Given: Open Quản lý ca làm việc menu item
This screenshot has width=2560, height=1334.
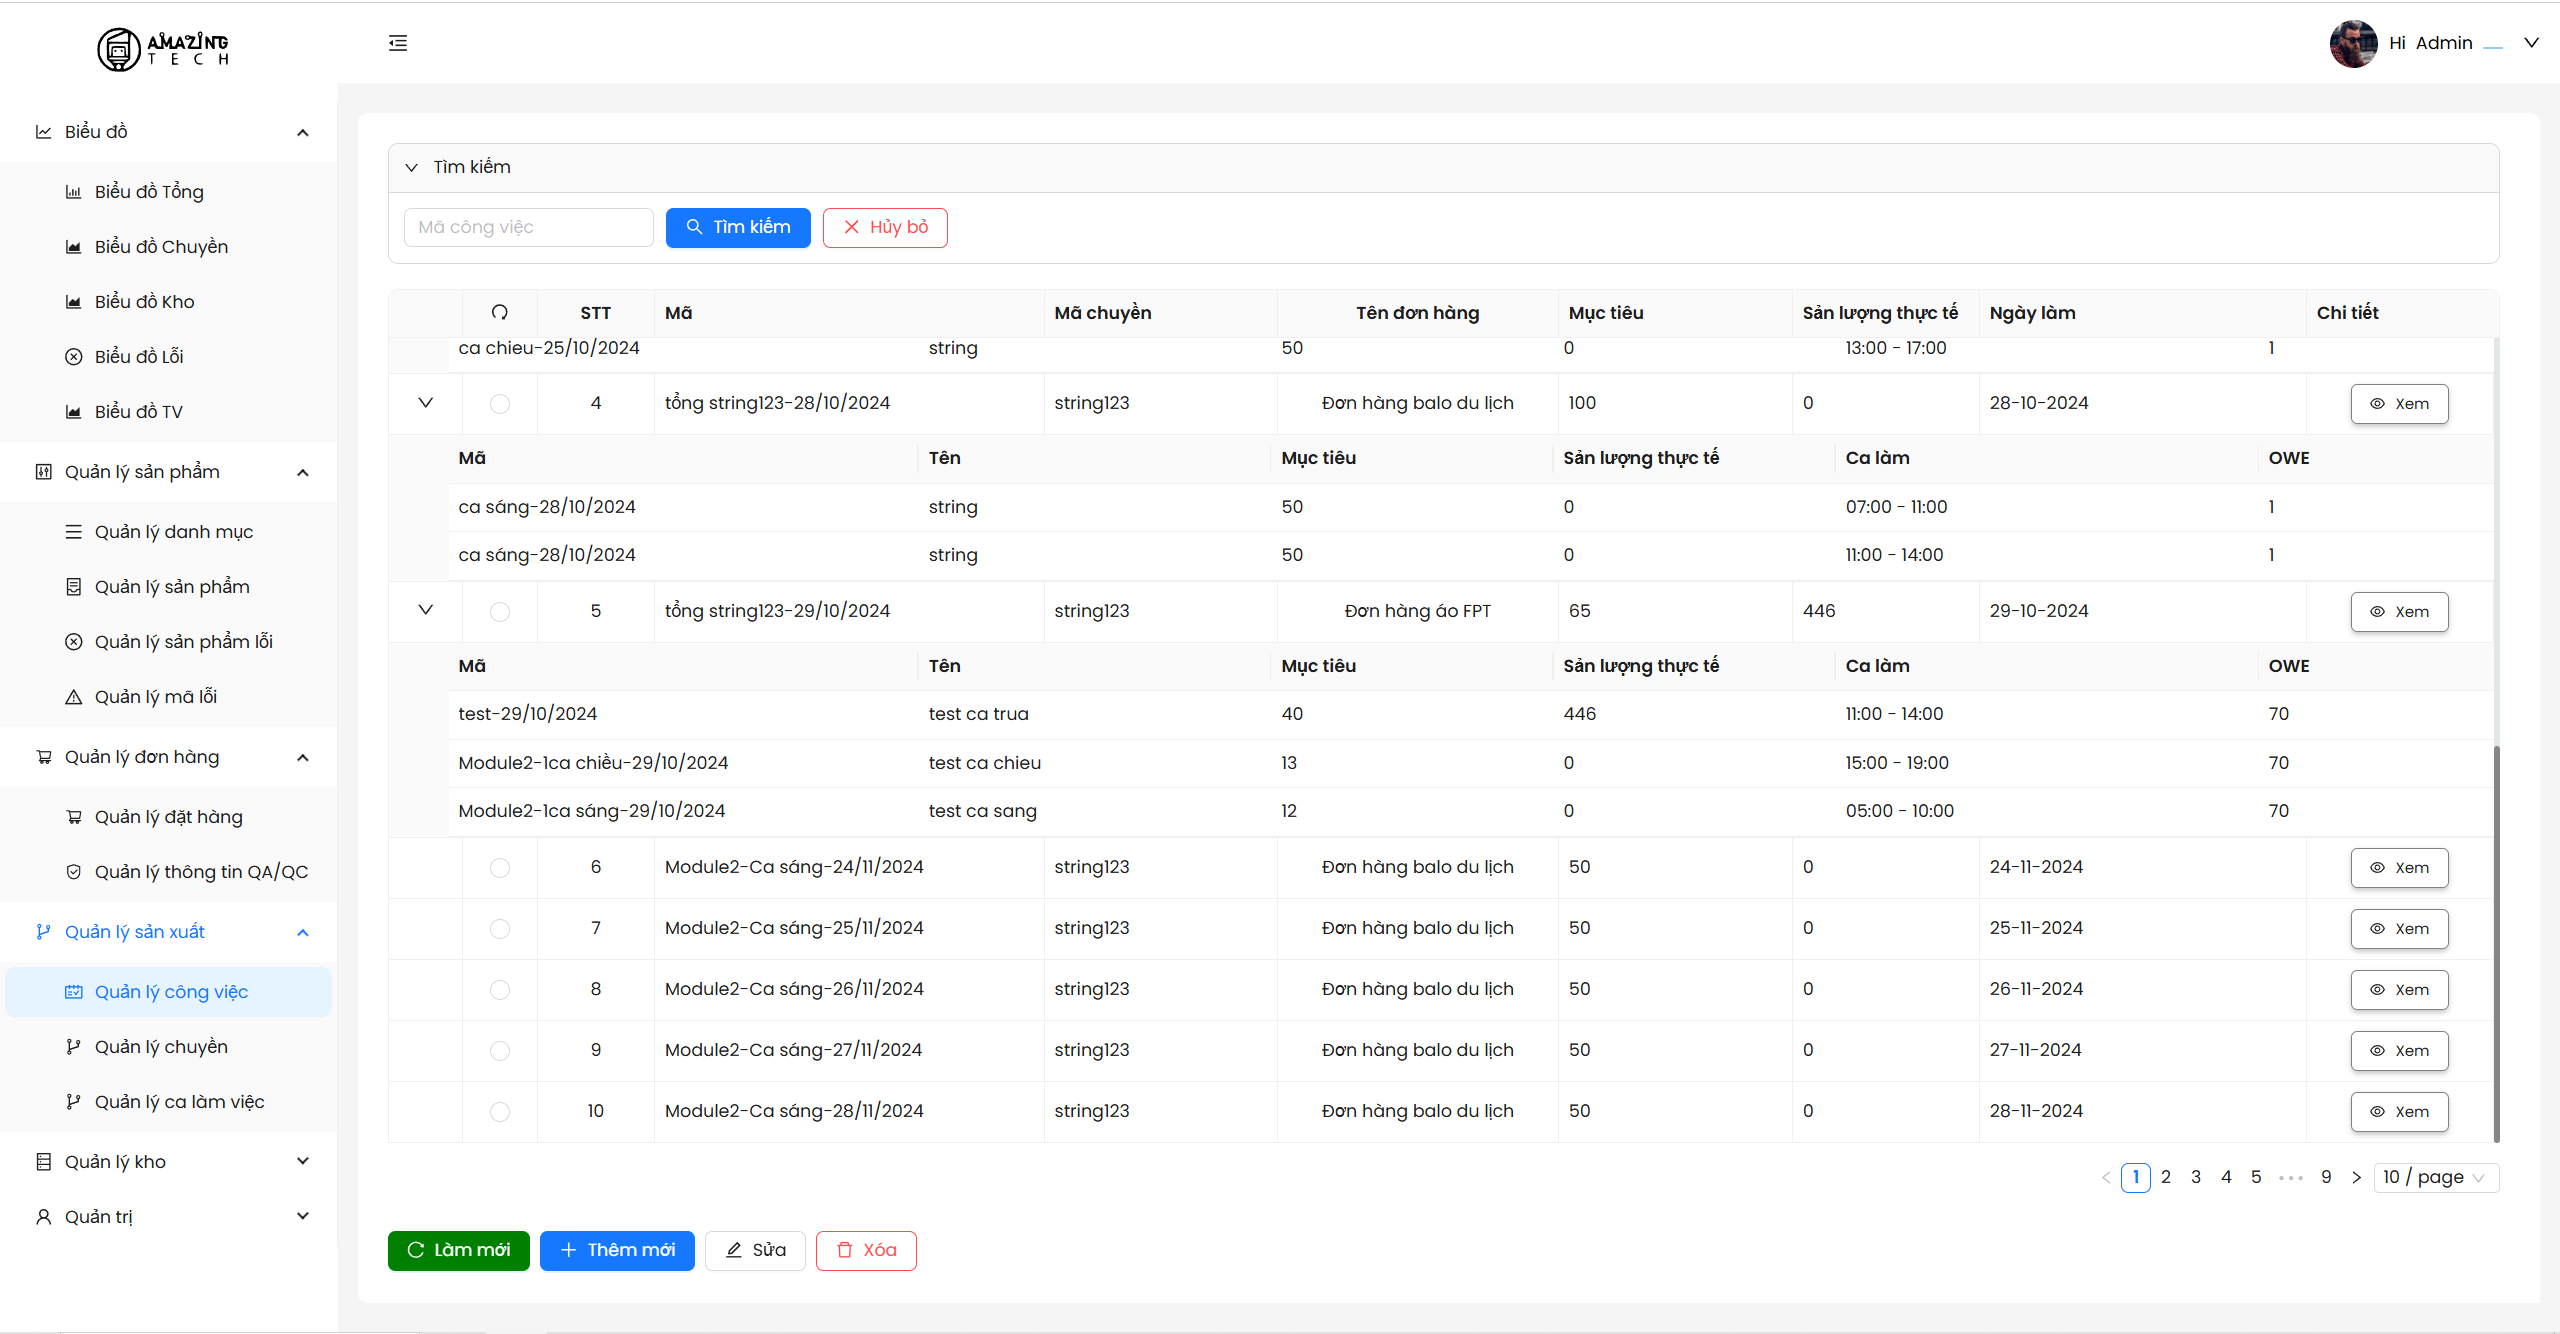Looking at the screenshot, I should [178, 1102].
